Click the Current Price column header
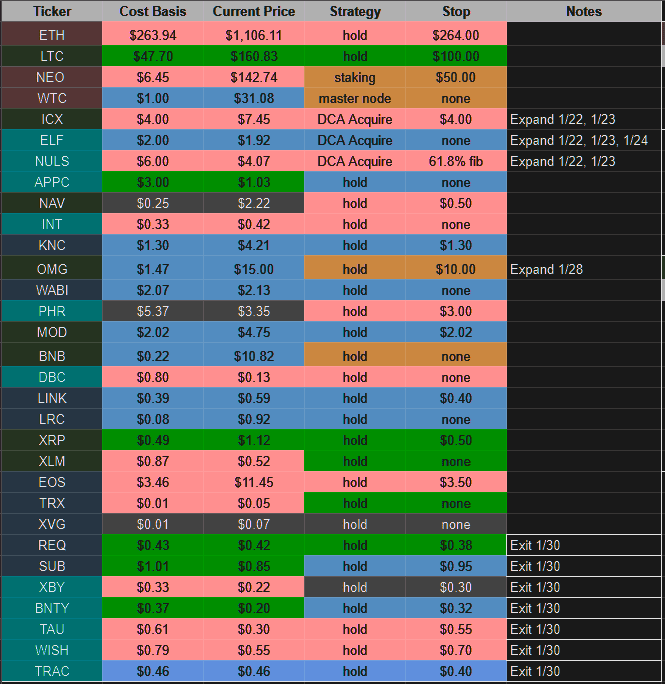The height and width of the screenshot is (684, 665). (x=254, y=11)
